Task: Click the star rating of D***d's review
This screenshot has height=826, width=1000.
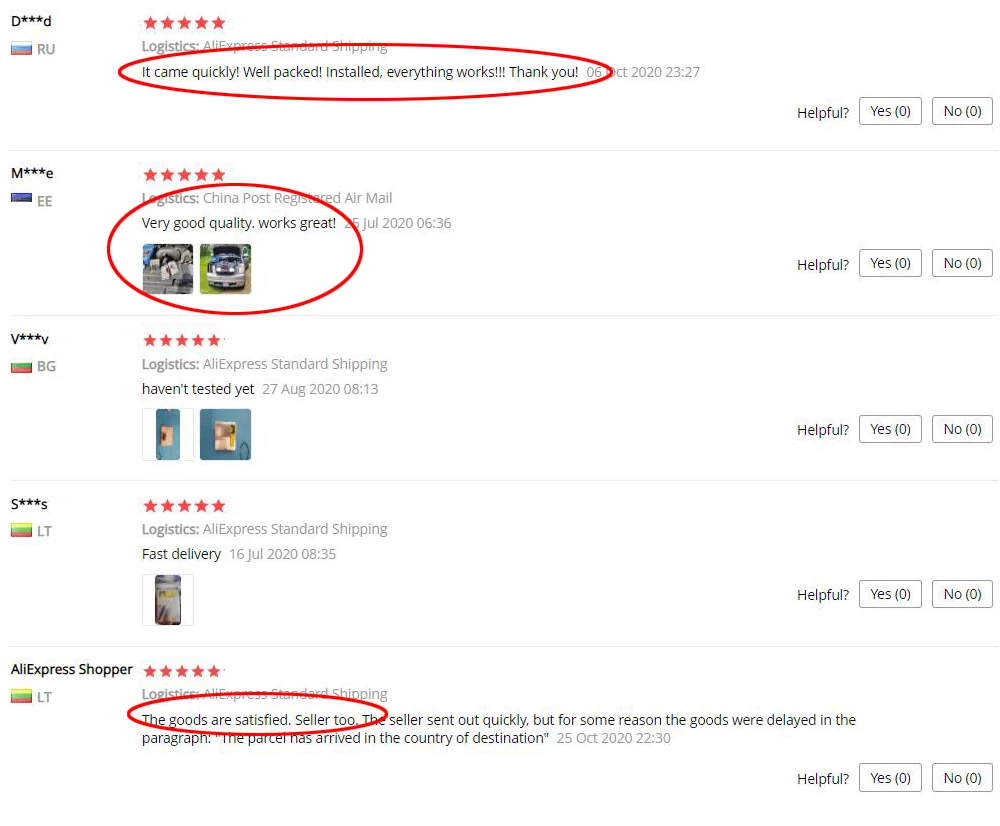Action: pyautogui.click(x=184, y=24)
